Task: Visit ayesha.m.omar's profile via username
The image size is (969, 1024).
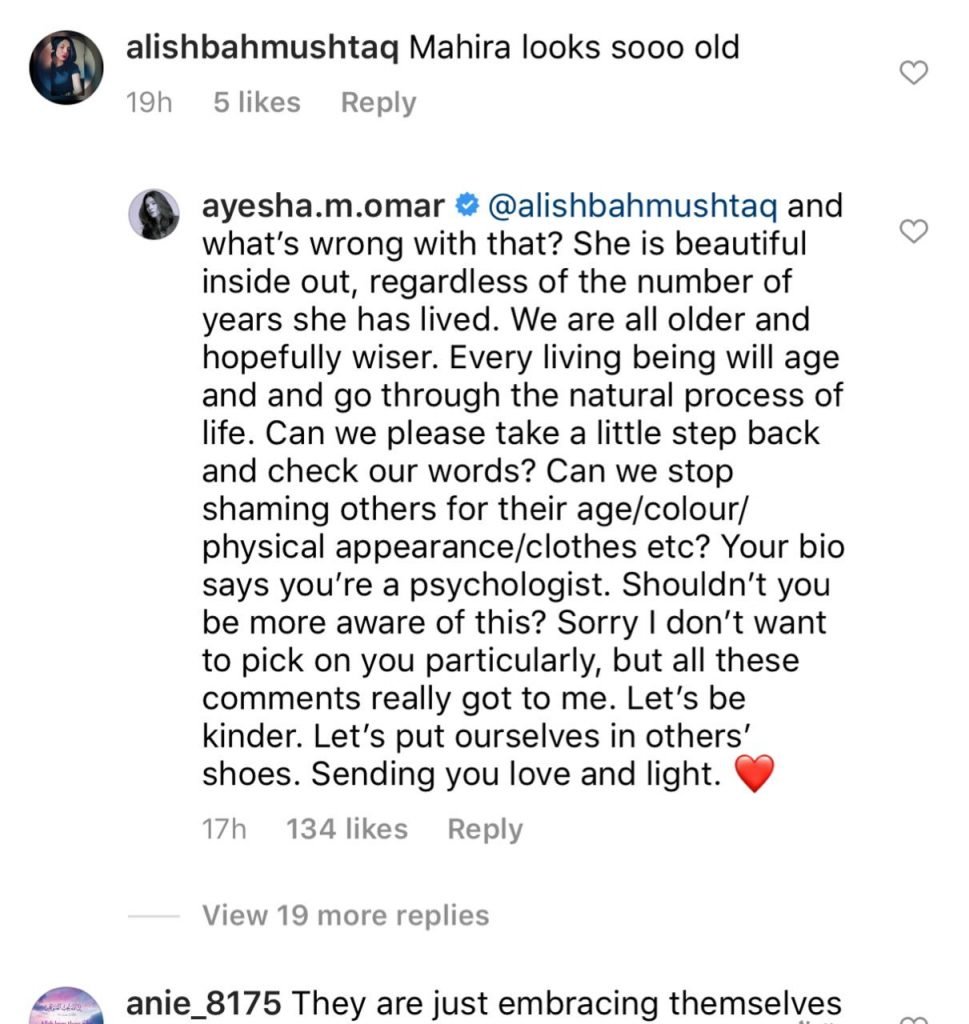Action: coord(324,207)
